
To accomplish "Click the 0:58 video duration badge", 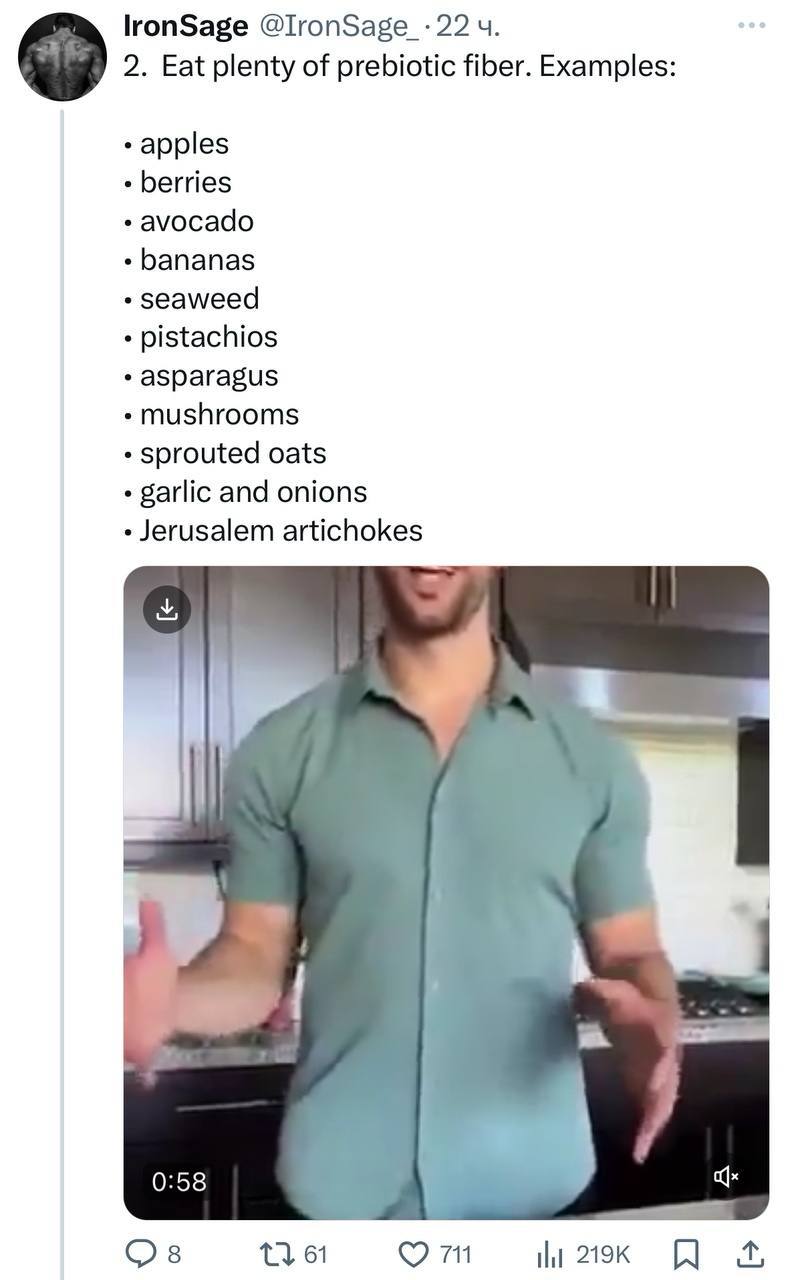I will [x=179, y=1181].
